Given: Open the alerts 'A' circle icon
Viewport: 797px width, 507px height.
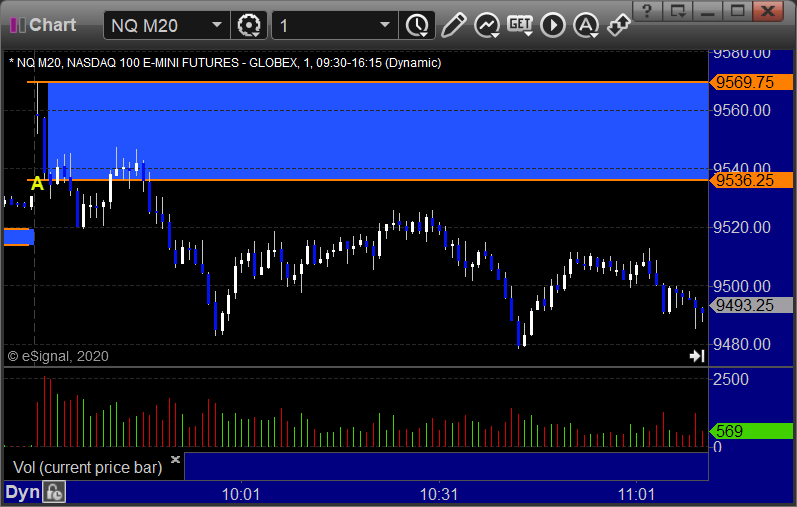Looking at the screenshot, I should tap(586, 25).
